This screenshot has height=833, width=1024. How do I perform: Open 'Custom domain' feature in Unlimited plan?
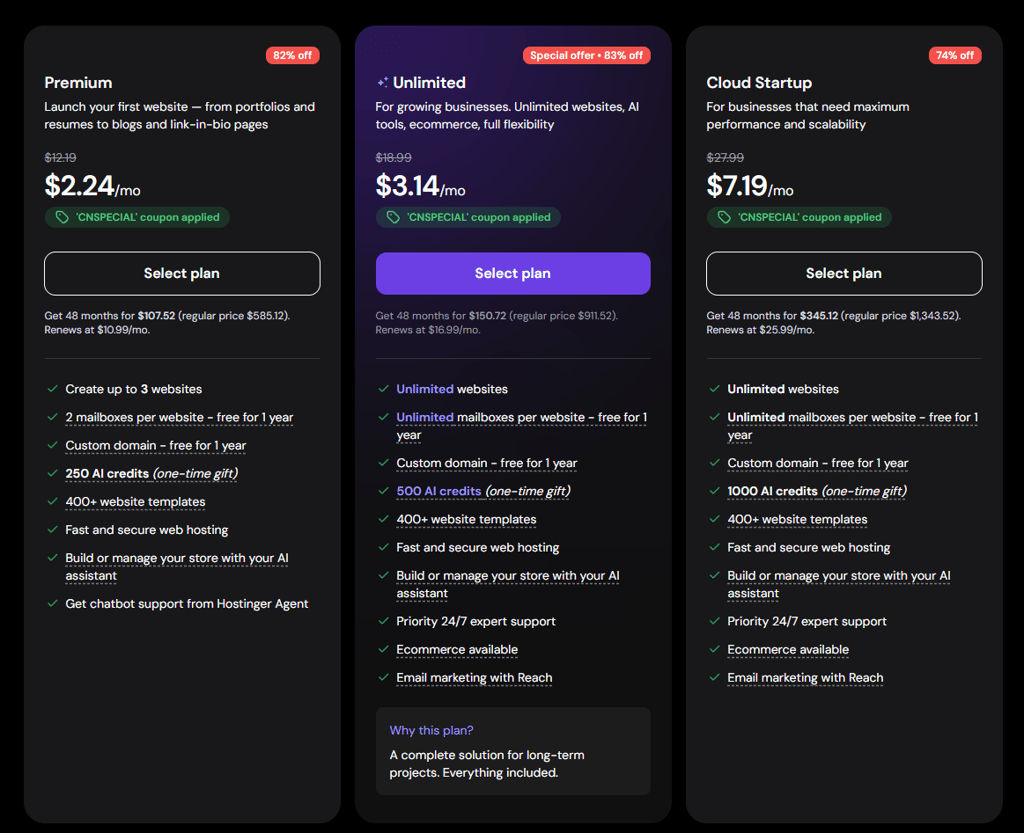click(x=487, y=463)
